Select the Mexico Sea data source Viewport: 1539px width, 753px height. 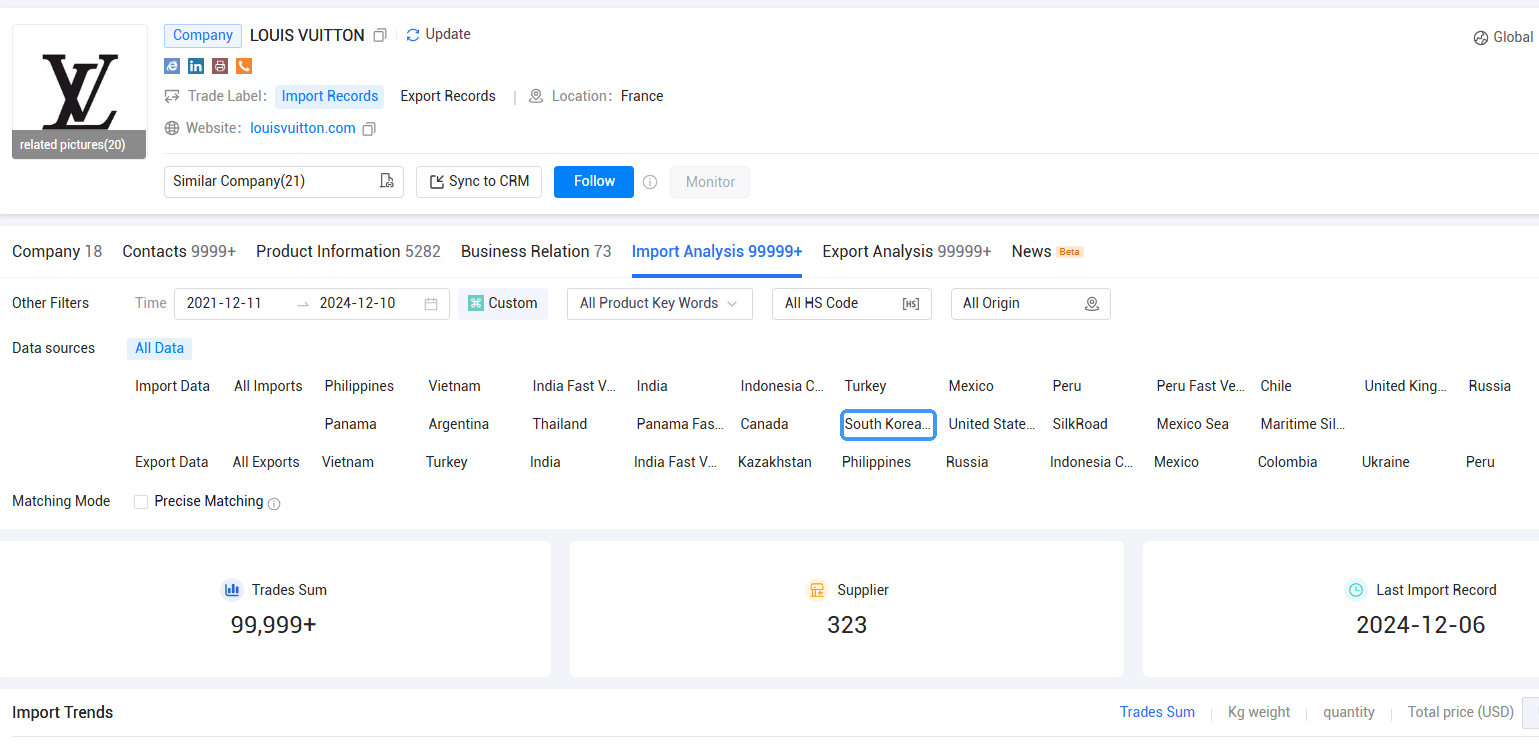1192,425
